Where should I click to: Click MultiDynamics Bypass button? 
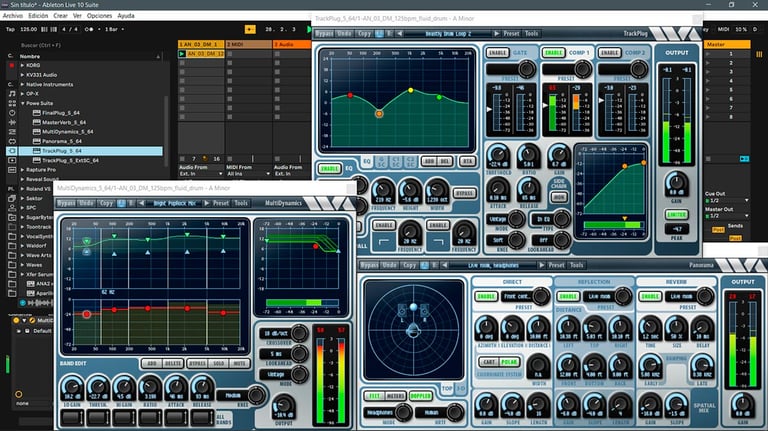66,203
